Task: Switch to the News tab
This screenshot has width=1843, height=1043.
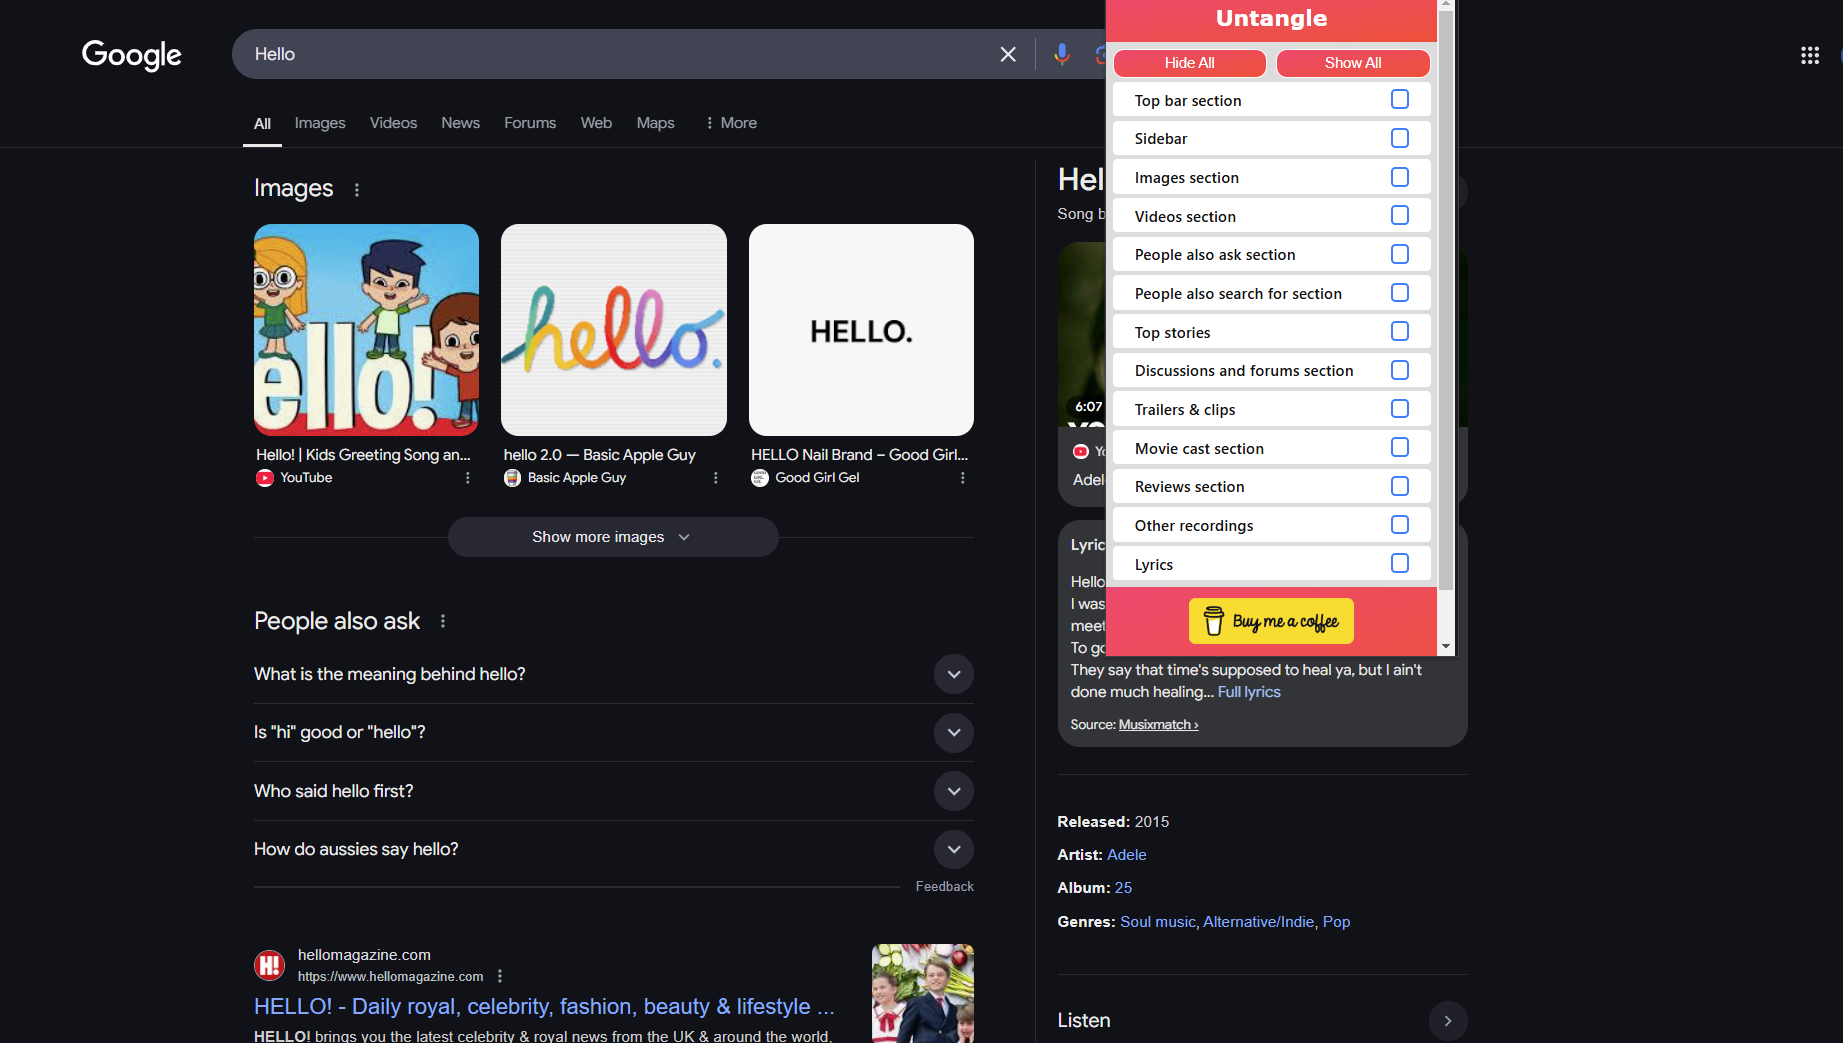Action: pos(460,123)
